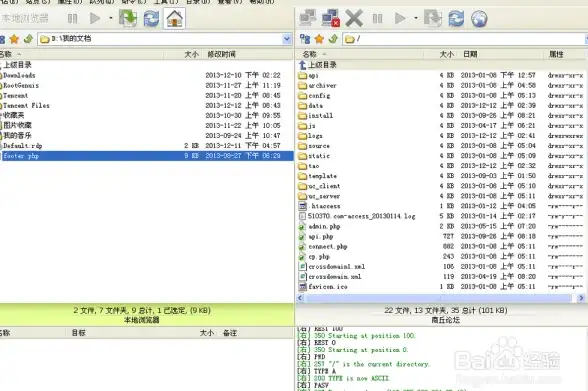Image resolution: width=588 pixels, height=391 pixels.
Task: Sort remote list by 属性 column
Action: [556, 54]
